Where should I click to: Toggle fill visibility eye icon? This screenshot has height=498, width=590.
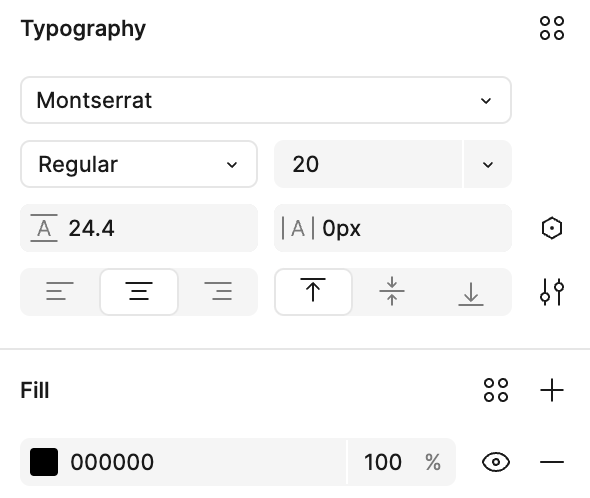pyautogui.click(x=496, y=461)
